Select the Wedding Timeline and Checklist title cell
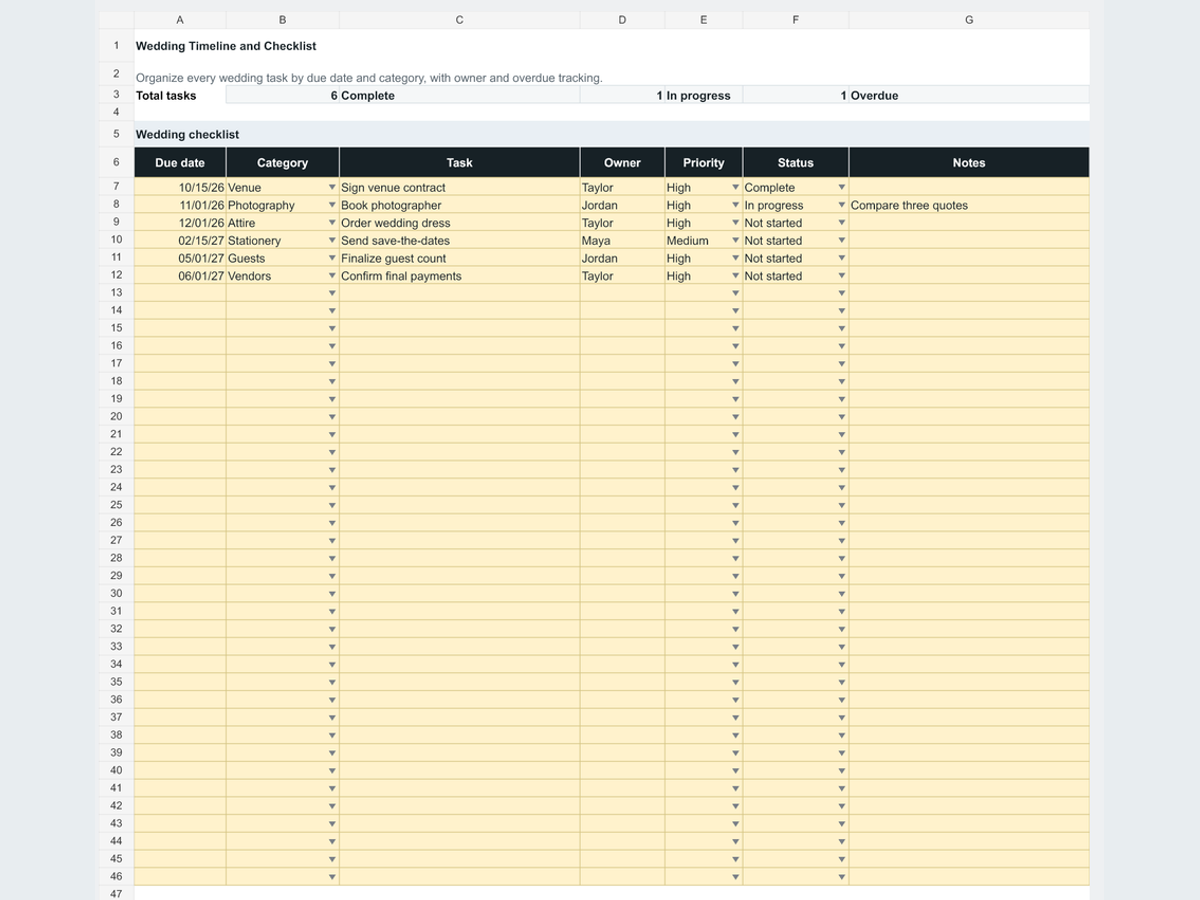 (x=226, y=46)
